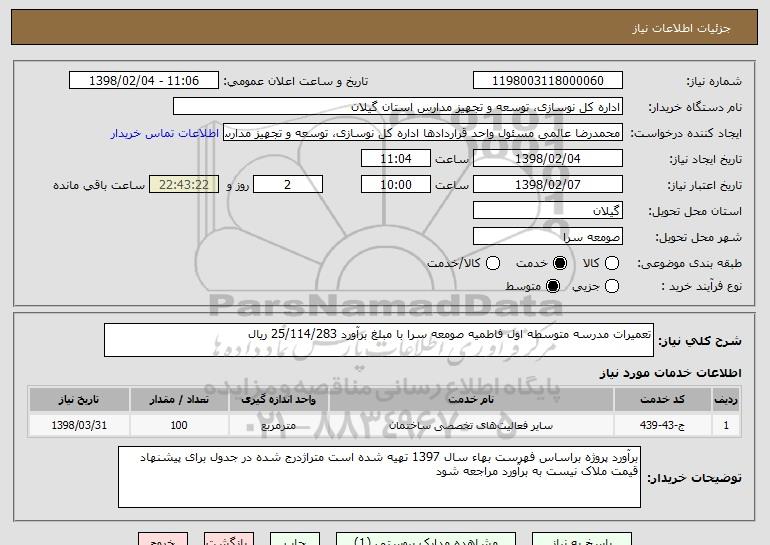770x545 pixels.
Task: Click the توضیحات خریدار text area
Action: pos(379,477)
